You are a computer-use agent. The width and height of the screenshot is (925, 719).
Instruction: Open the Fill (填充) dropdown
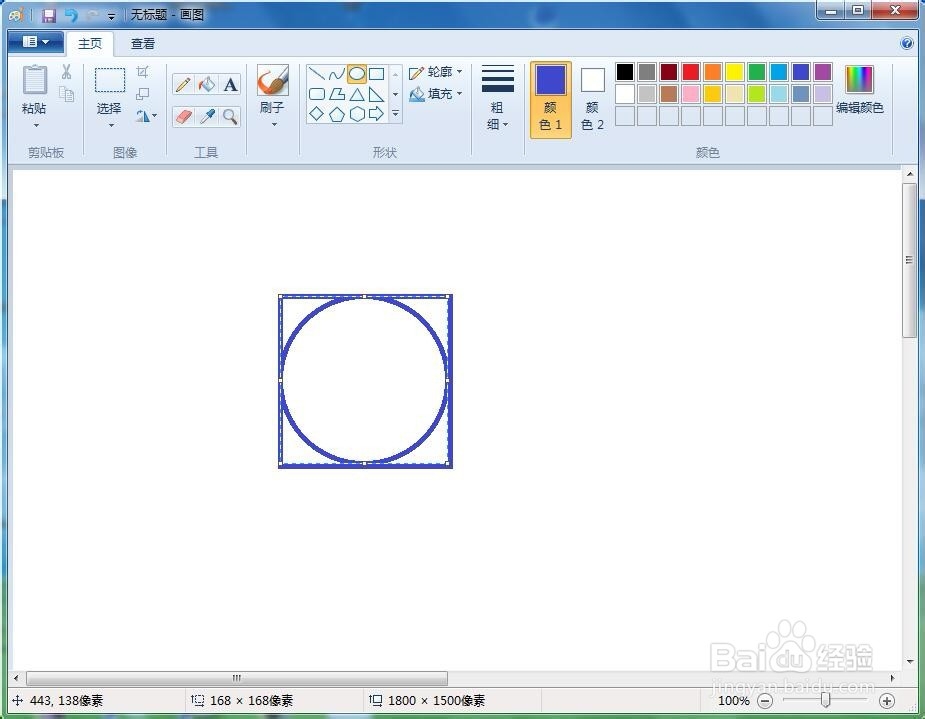(435, 94)
